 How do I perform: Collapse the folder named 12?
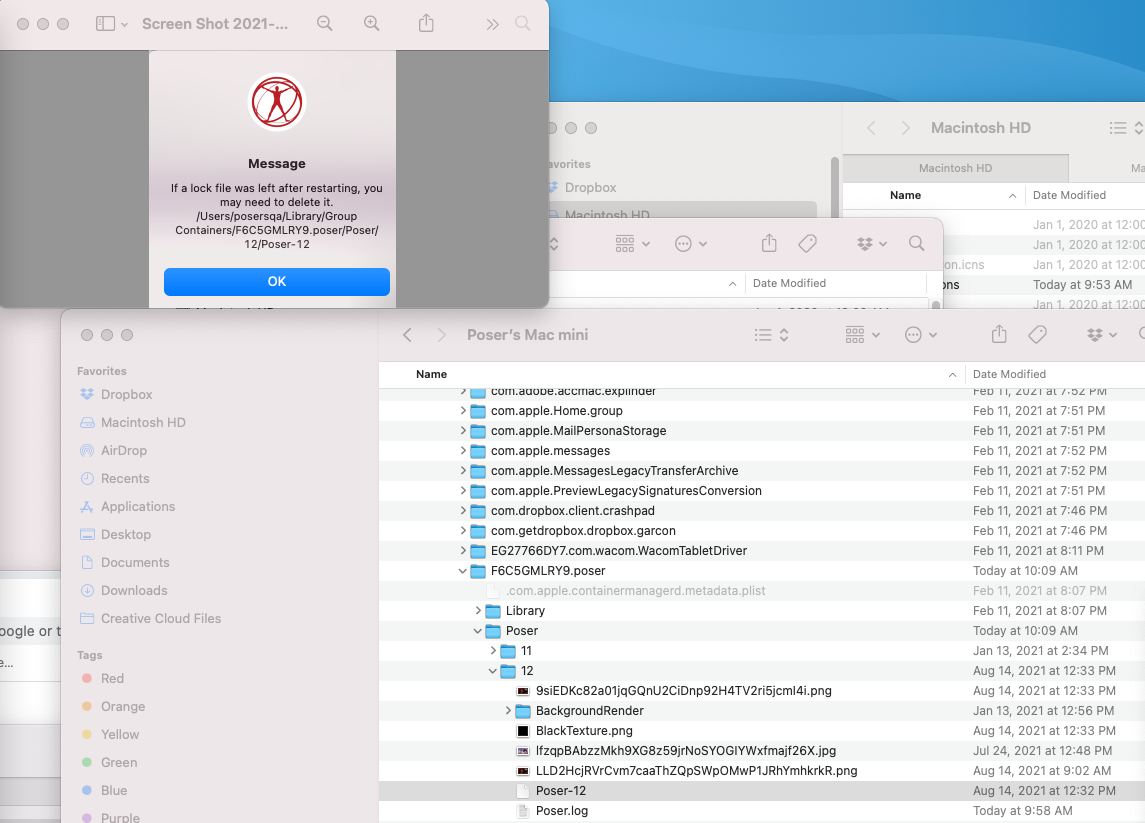(493, 671)
